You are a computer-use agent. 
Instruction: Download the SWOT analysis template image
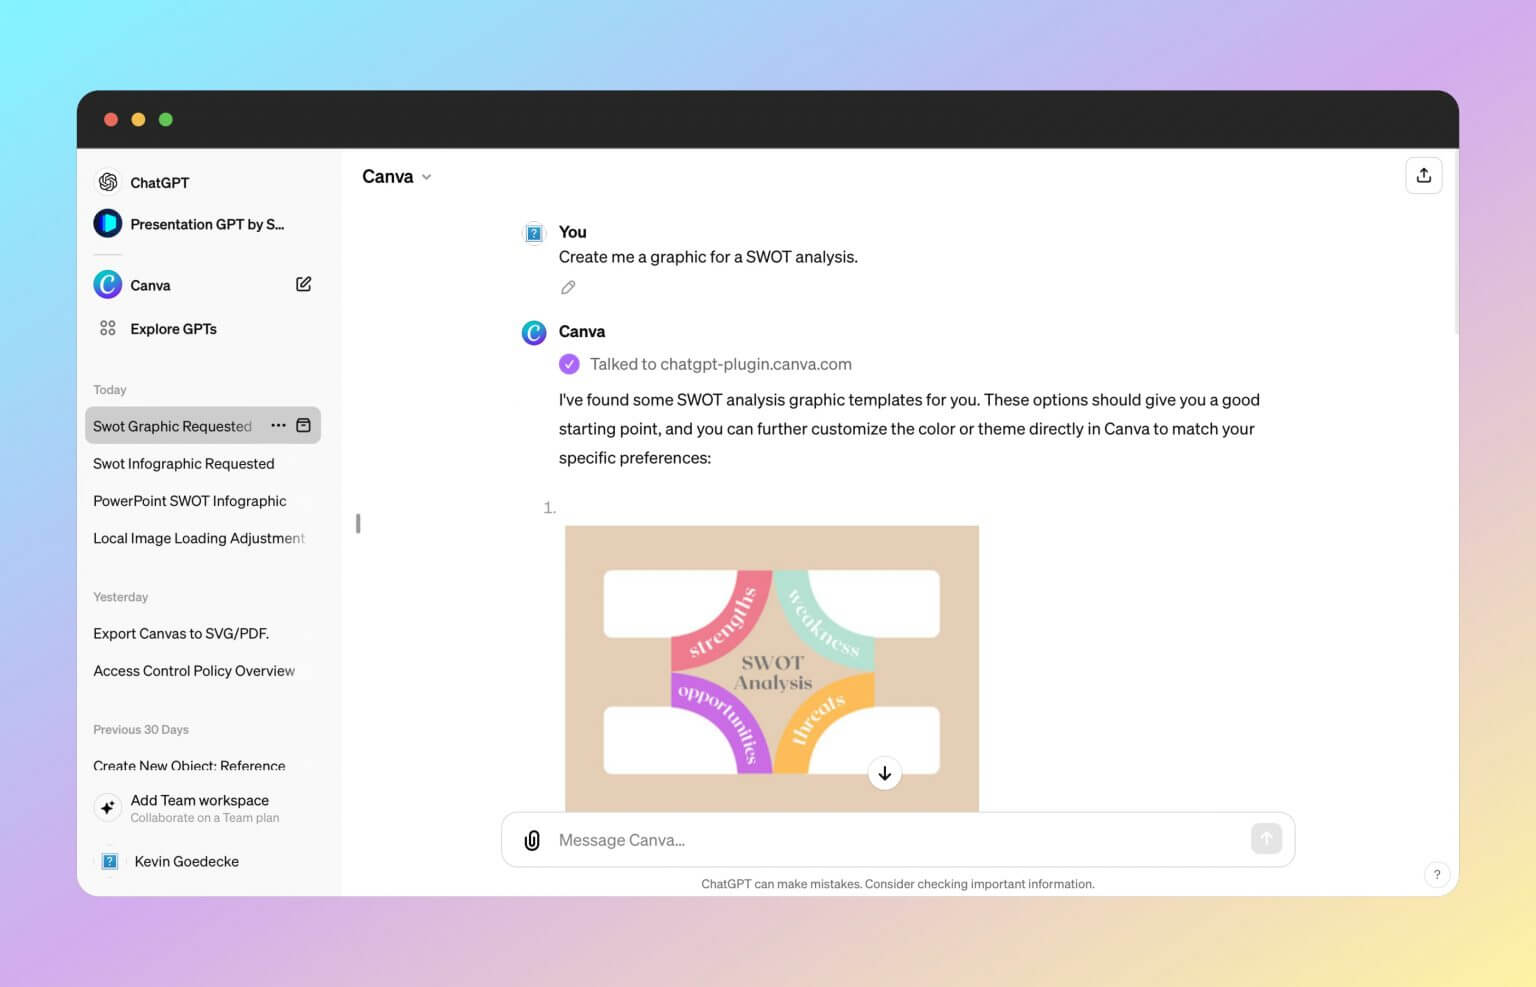pos(884,773)
